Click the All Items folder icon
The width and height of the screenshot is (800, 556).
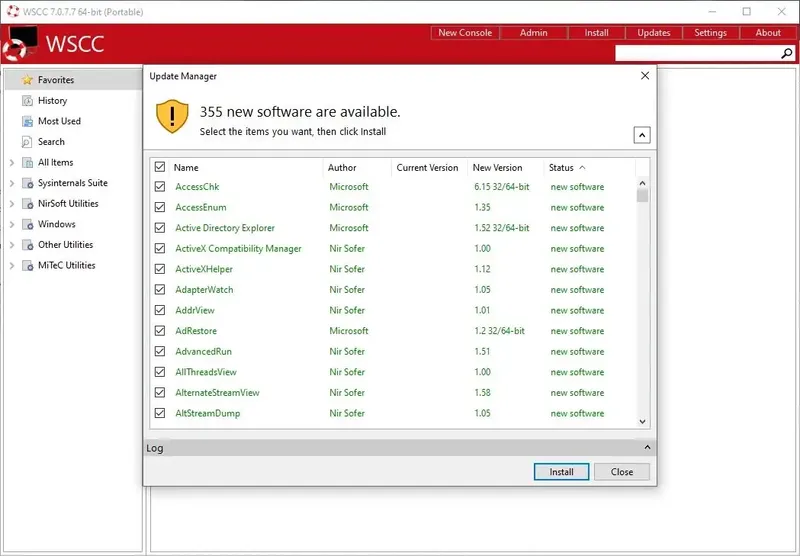pyautogui.click(x=28, y=162)
